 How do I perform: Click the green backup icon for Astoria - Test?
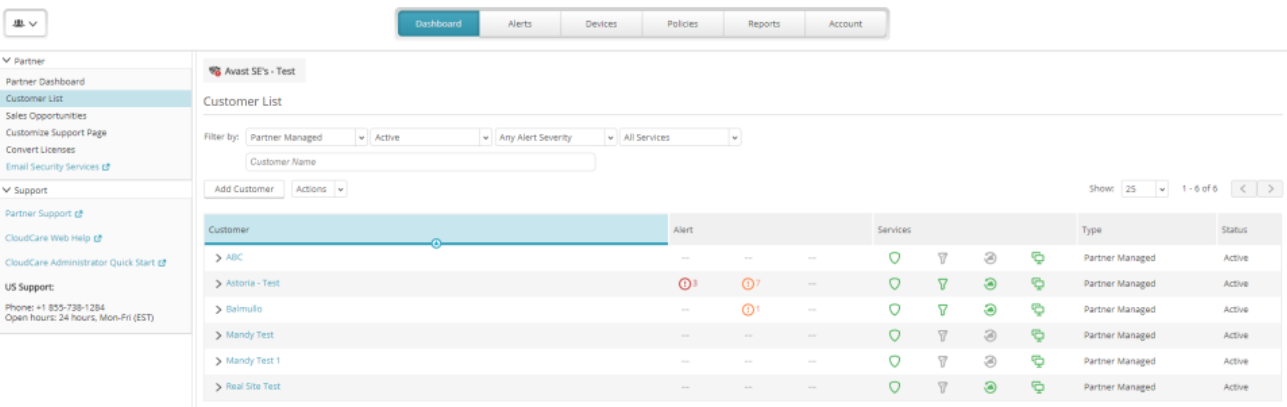990,284
